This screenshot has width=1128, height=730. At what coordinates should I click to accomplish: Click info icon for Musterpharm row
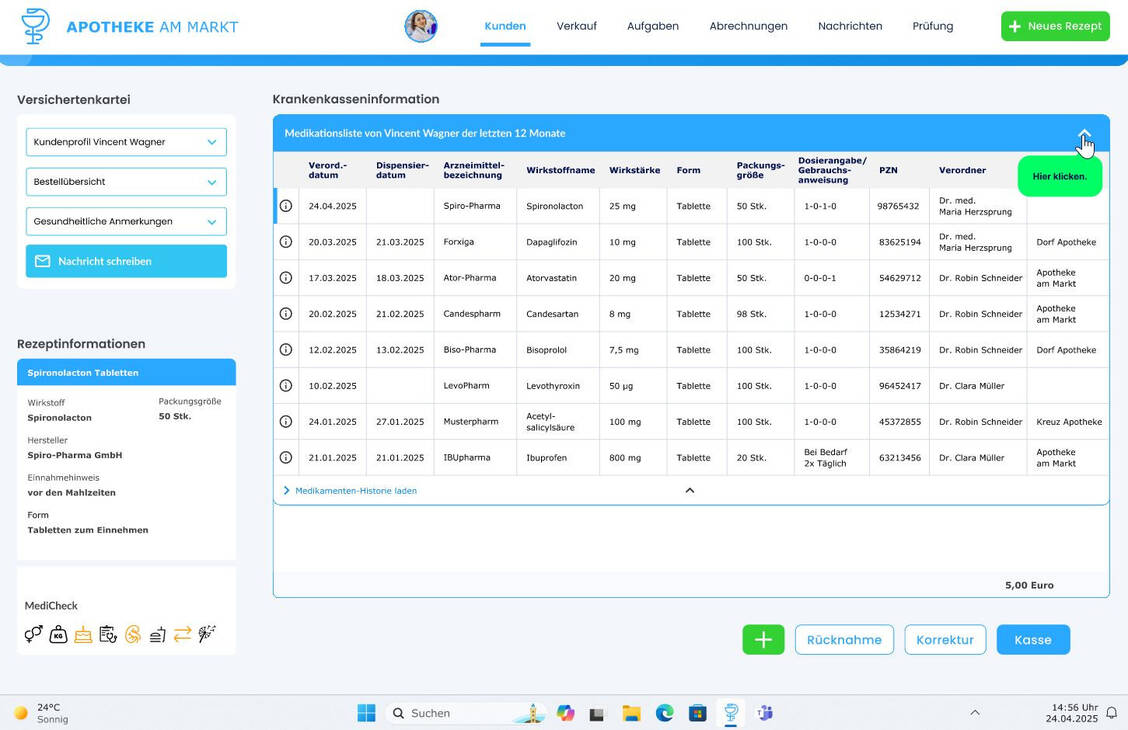[286, 421]
